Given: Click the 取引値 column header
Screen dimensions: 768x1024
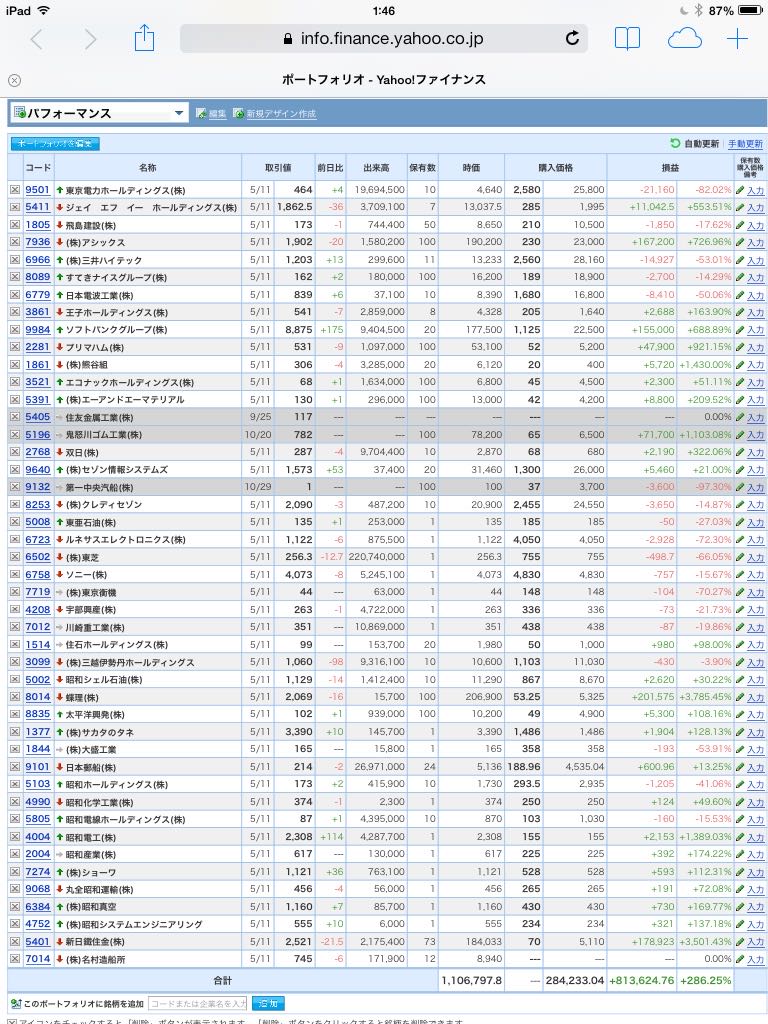Looking at the screenshot, I should (278, 168).
